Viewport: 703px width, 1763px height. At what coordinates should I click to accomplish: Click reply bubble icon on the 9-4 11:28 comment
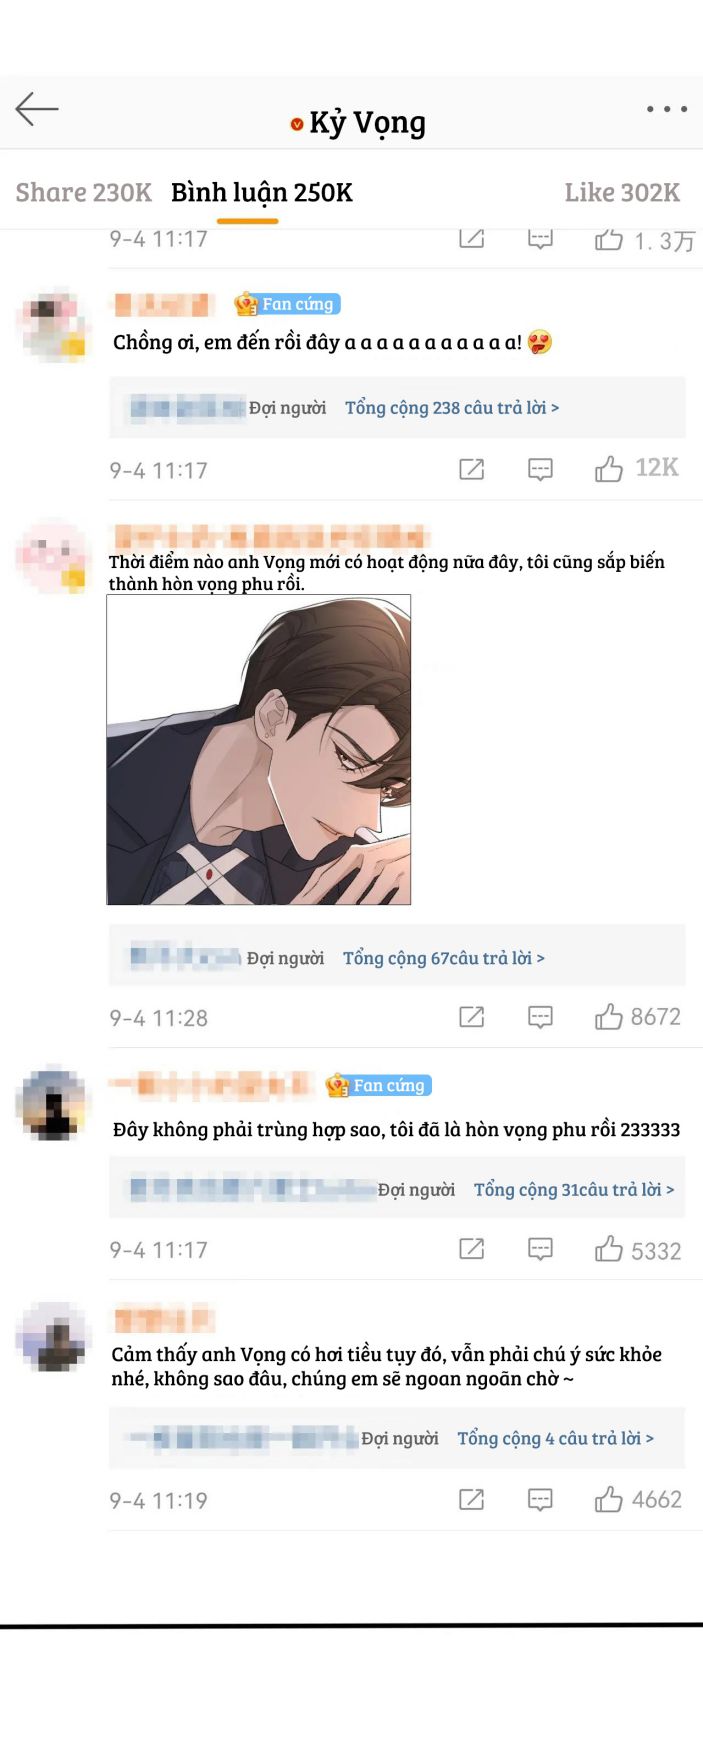540,1017
